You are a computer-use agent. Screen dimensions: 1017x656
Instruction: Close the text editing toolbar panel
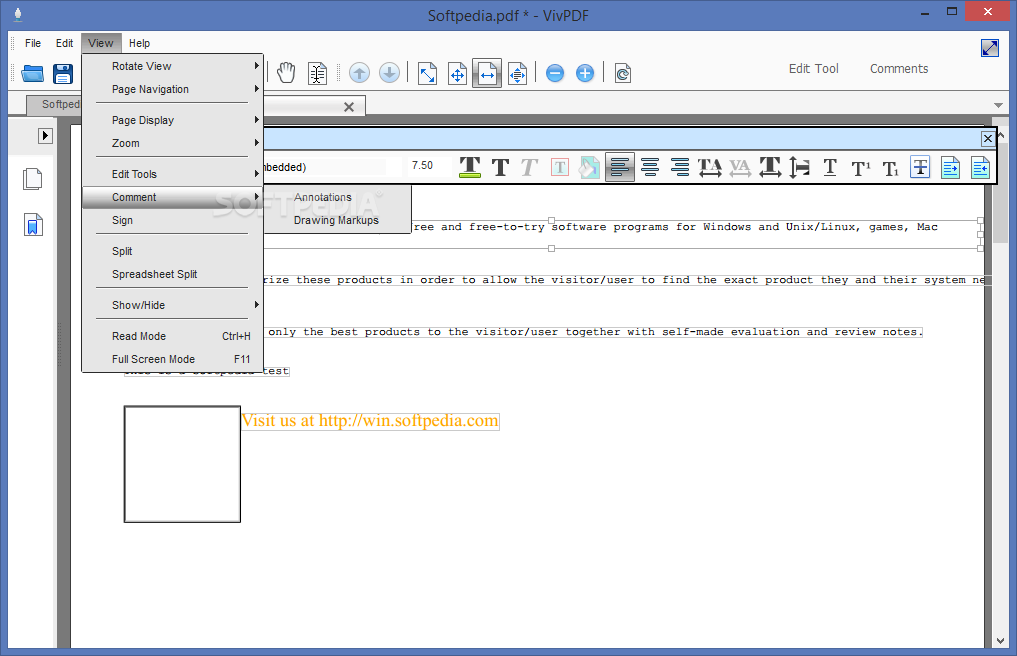(x=988, y=138)
